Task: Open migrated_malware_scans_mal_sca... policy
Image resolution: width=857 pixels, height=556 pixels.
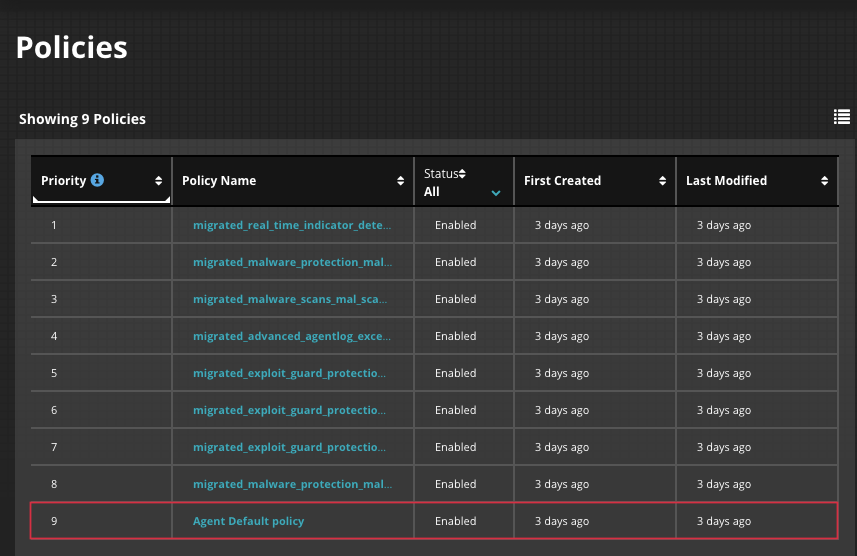Action: tap(290, 300)
